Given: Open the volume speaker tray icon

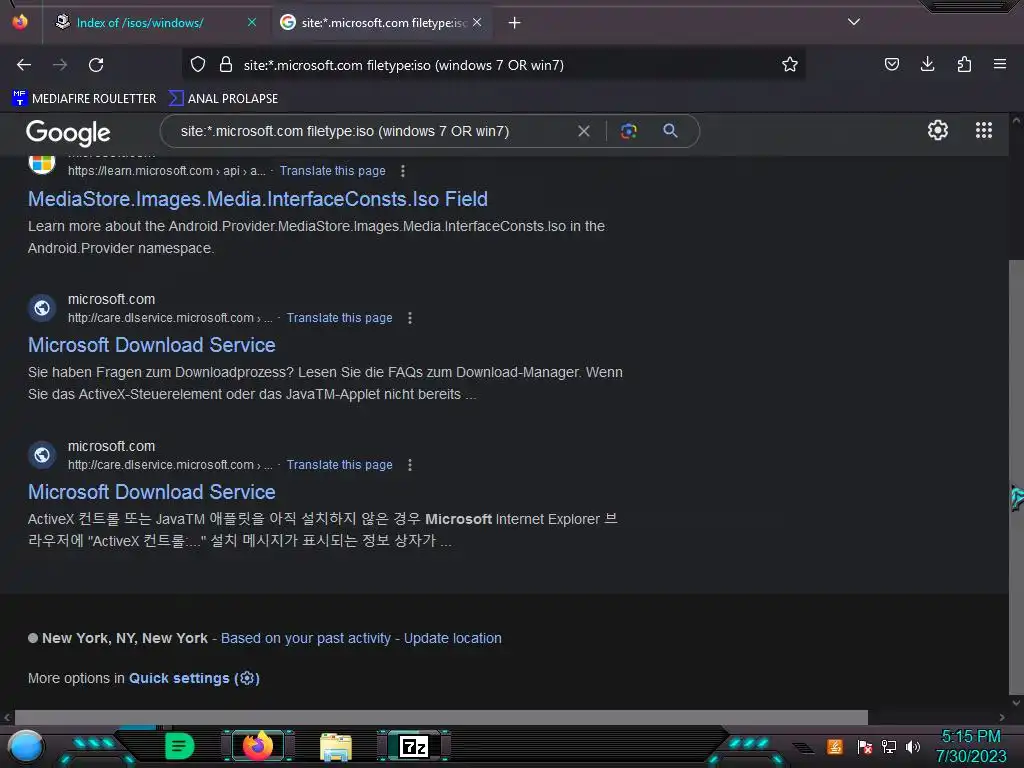Looking at the screenshot, I should (x=913, y=746).
